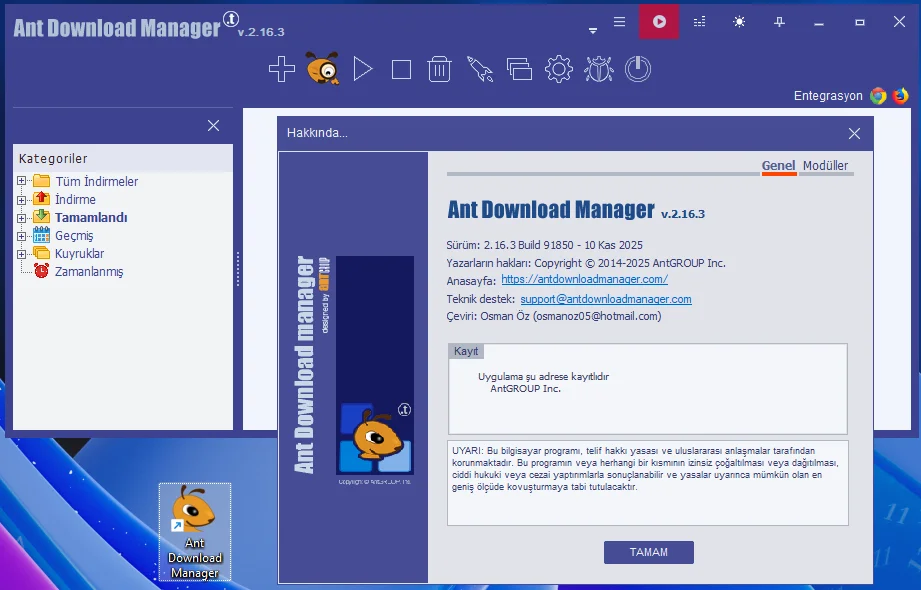Expand the Tüm İndirmeler tree node
The height and width of the screenshot is (590, 921).
point(22,181)
